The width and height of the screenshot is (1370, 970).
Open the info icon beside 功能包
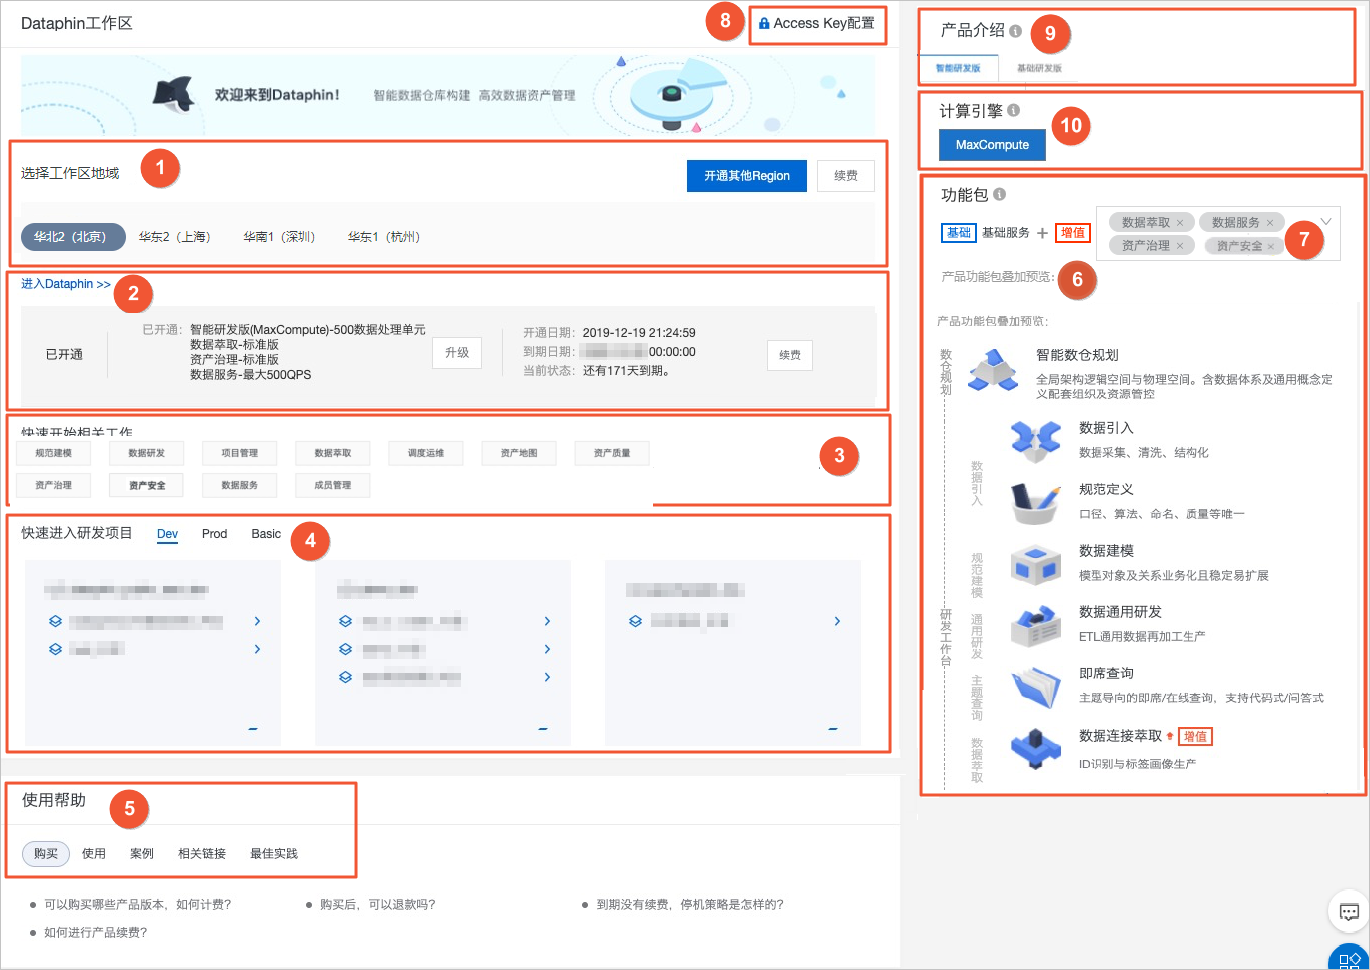[x=1000, y=195]
